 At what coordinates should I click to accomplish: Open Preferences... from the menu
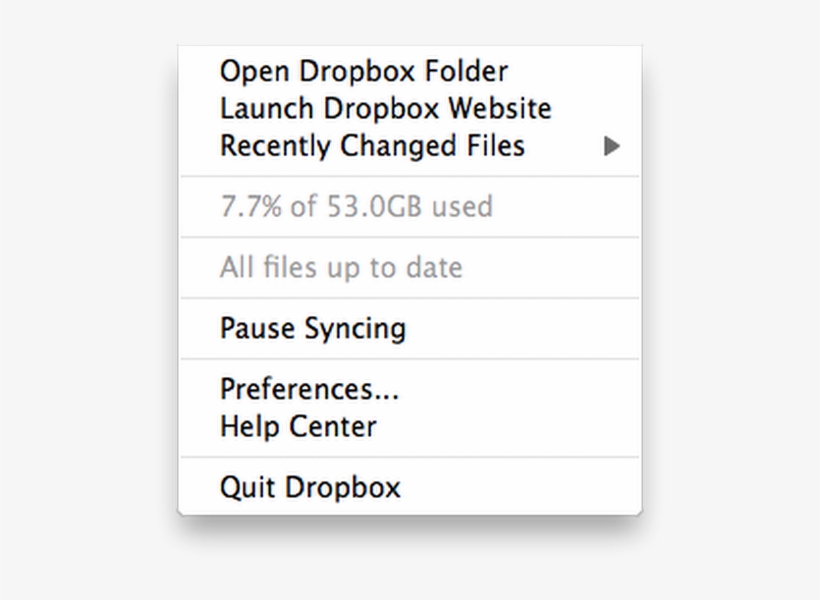click(x=309, y=389)
